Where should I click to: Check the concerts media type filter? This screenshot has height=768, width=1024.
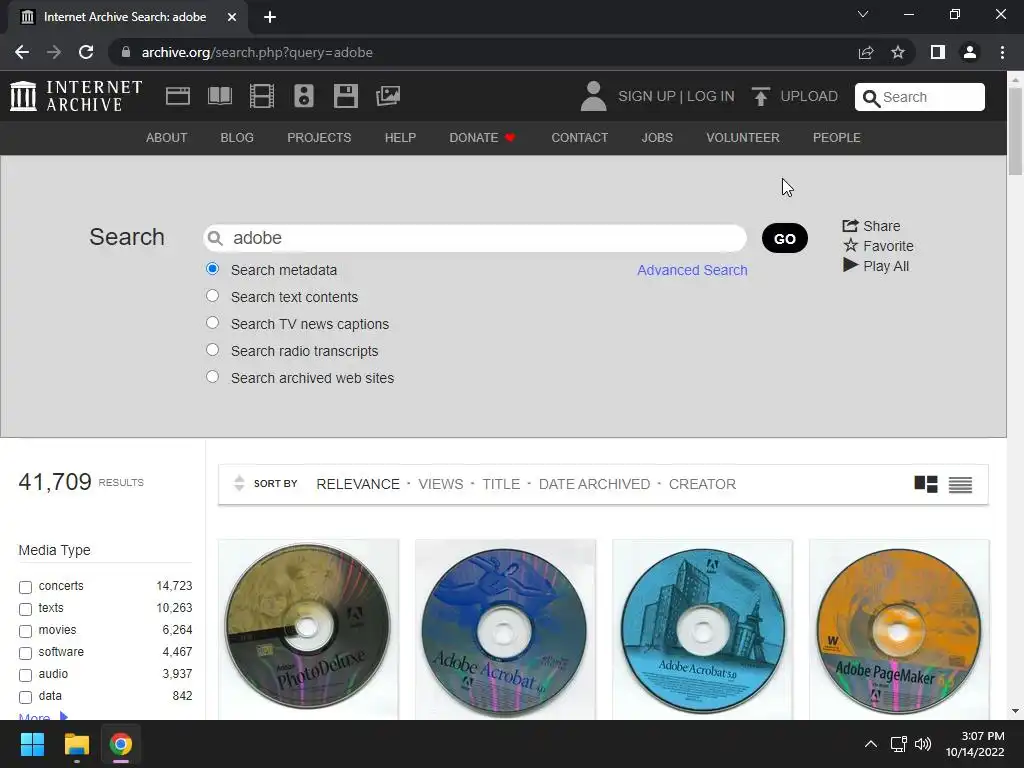25,587
